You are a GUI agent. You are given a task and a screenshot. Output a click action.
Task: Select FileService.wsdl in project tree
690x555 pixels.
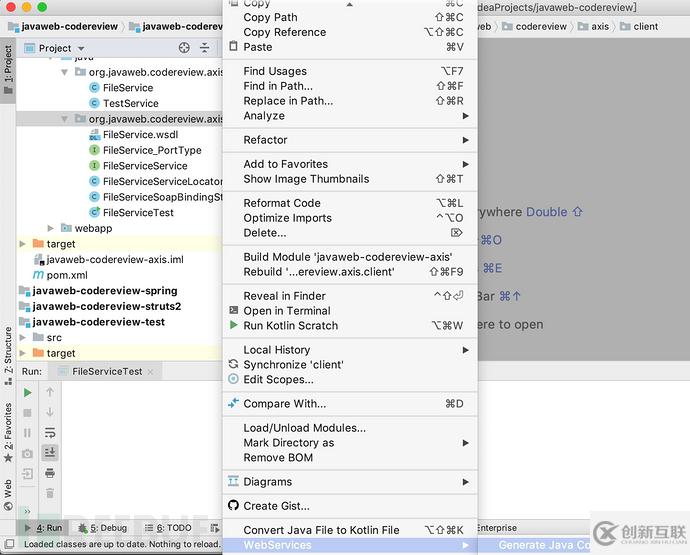point(140,135)
